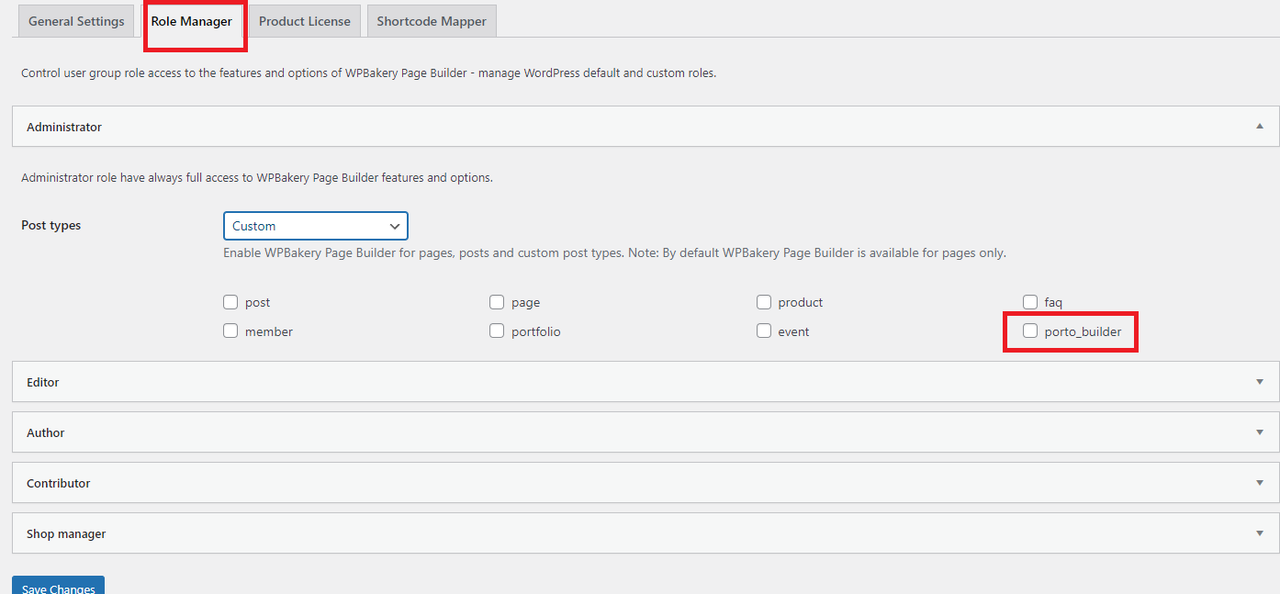
Task: Enable the event checkbox
Action: pos(764,331)
